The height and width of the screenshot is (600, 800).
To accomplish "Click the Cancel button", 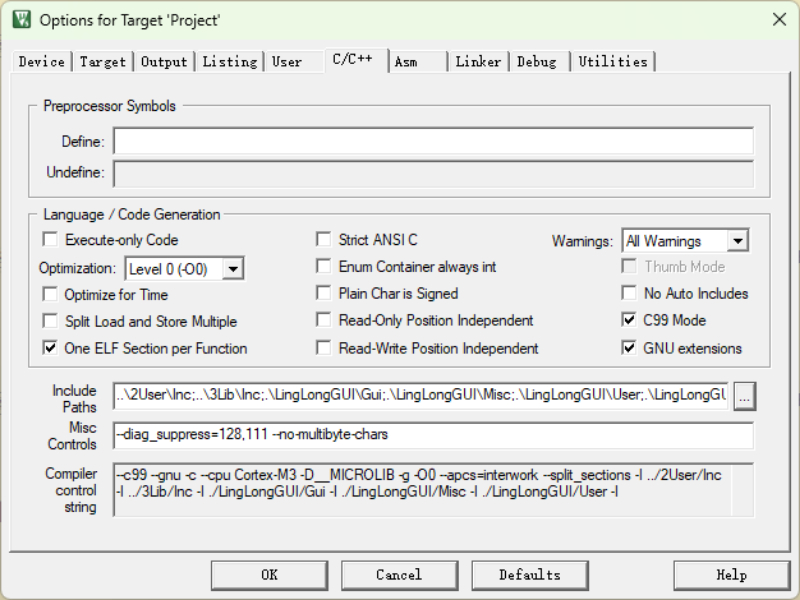I will tap(399, 575).
